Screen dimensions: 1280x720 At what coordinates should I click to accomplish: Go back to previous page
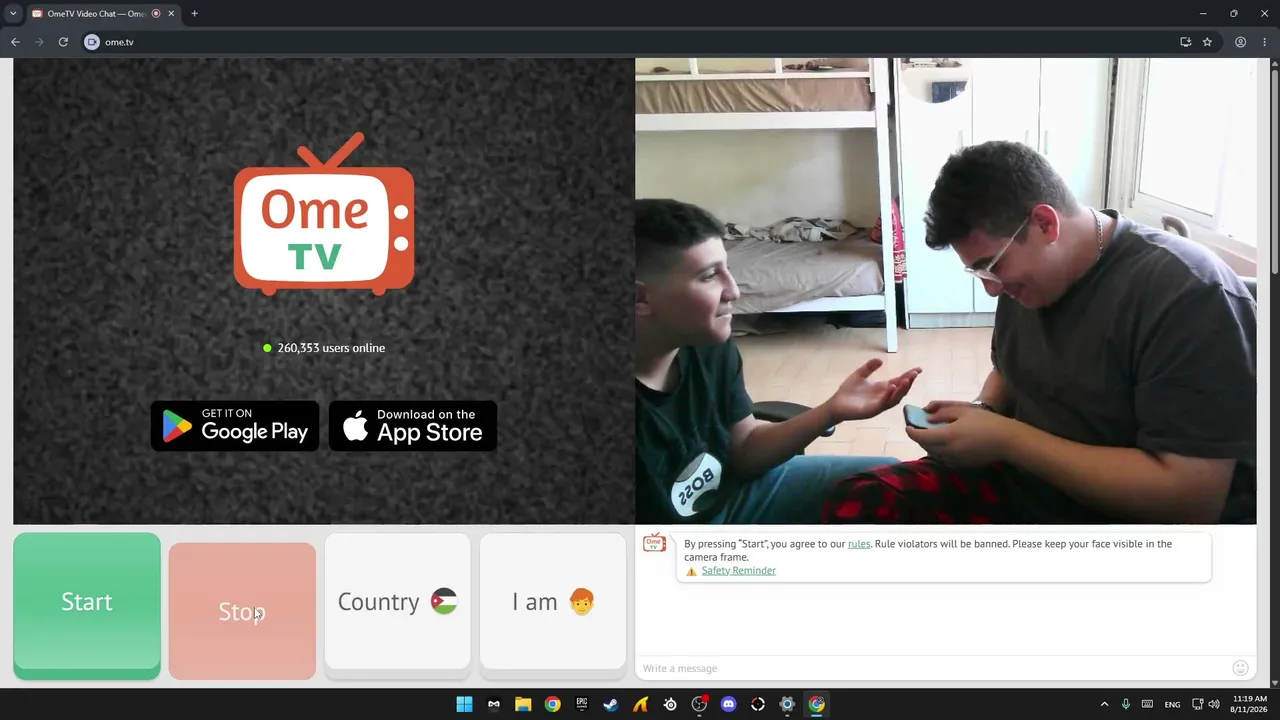[x=15, y=42]
